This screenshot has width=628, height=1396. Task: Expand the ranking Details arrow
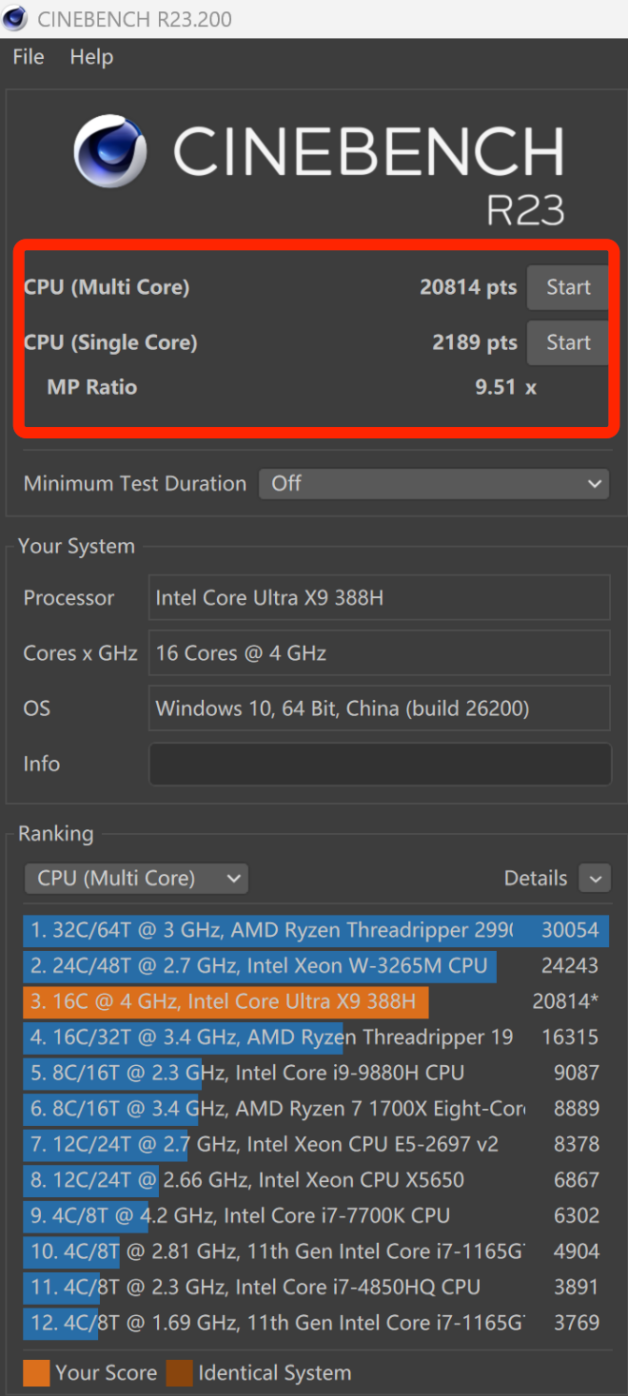point(595,879)
